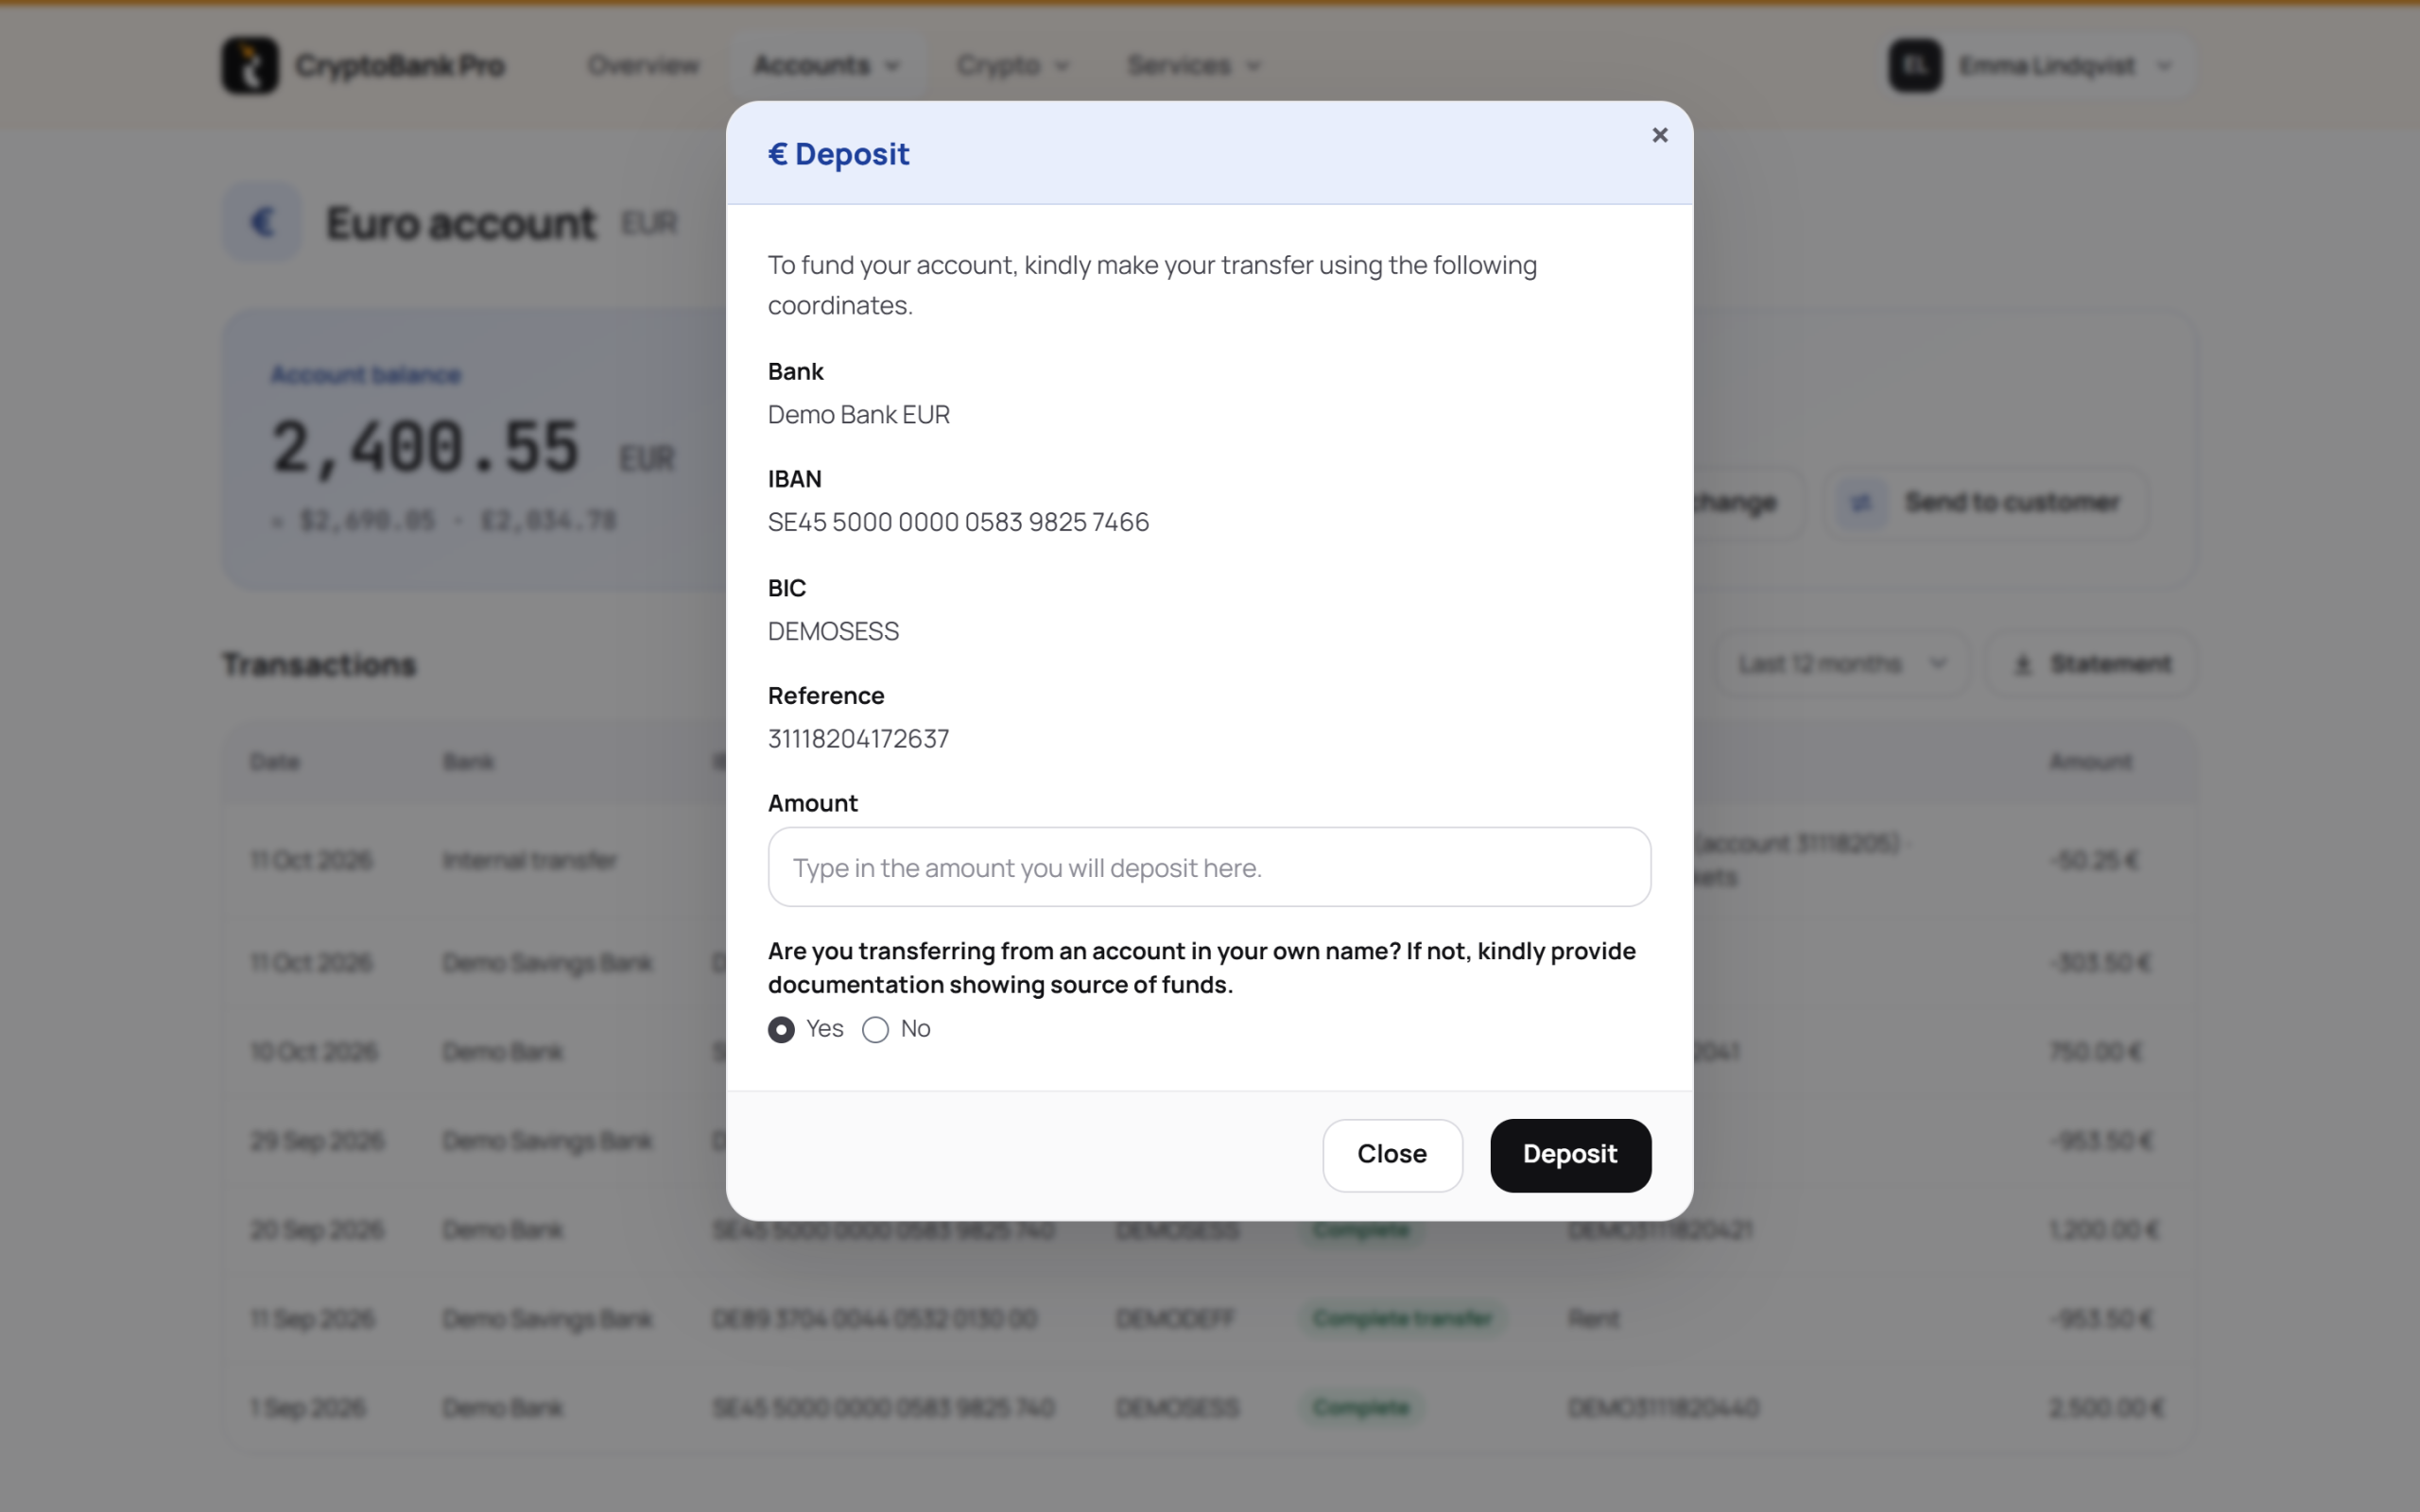The image size is (2420, 1512).
Task: Select the Yes radio button
Action: click(x=781, y=1029)
